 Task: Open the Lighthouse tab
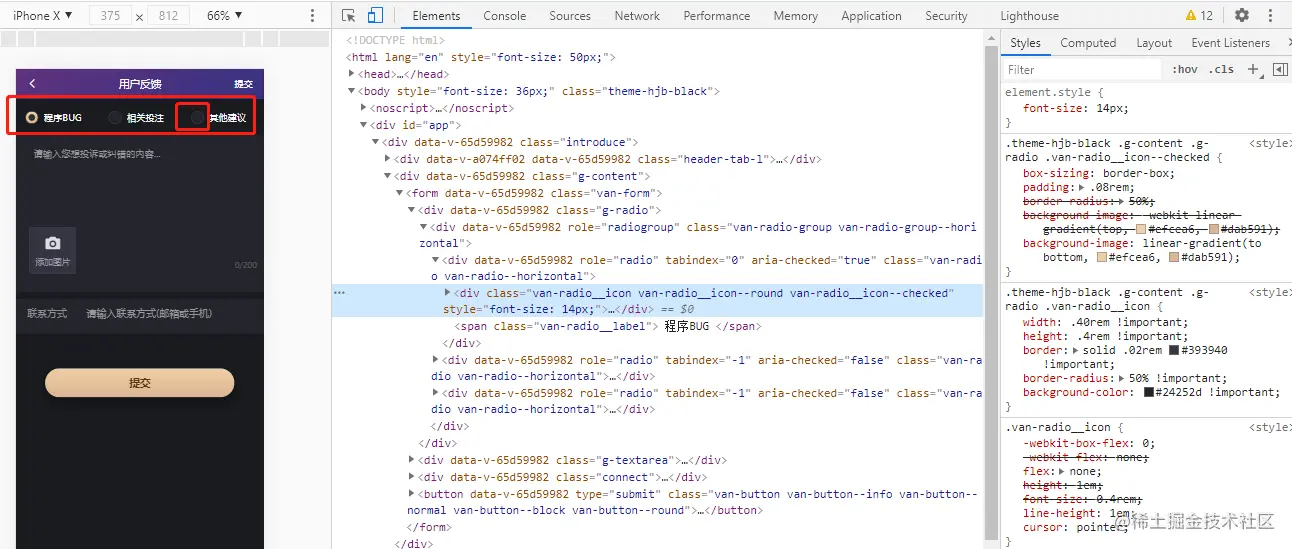pyautogui.click(x=1029, y=15)
